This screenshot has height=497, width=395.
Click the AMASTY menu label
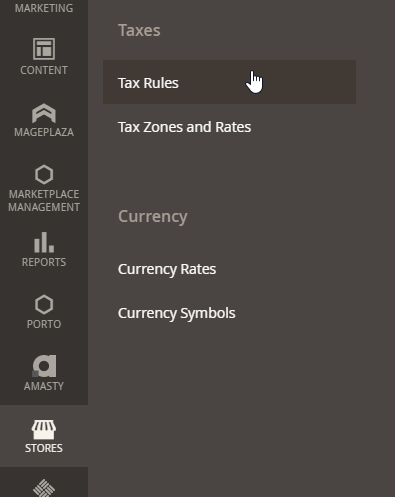coord(44,386)
